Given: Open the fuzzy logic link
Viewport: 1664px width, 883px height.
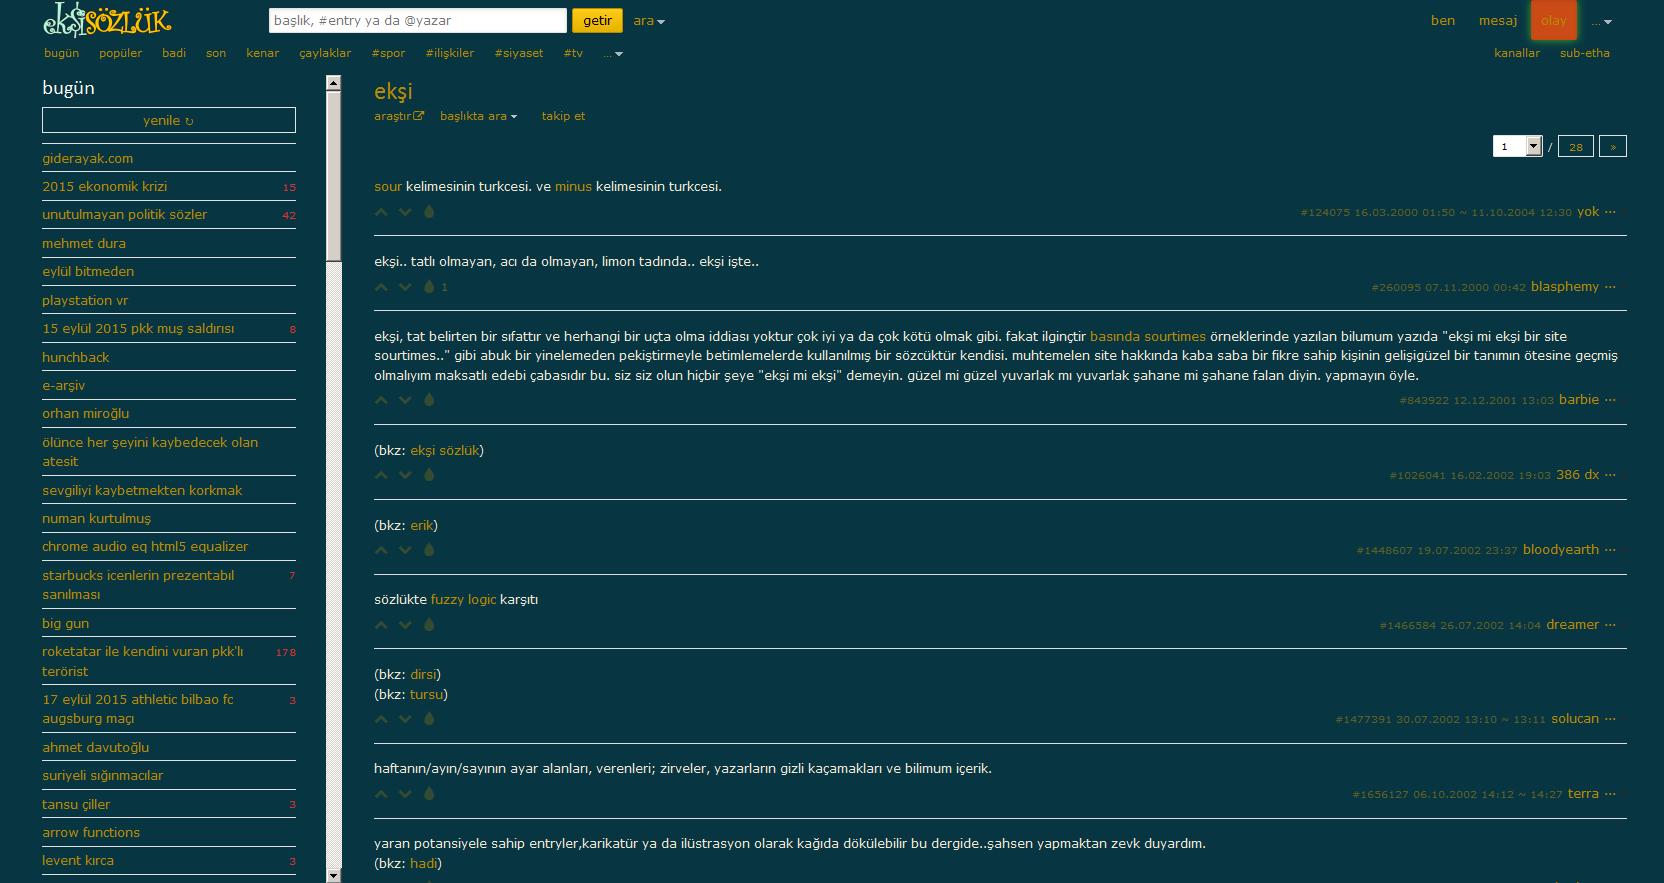Looking at the screenshot, I should tap(463, 599).
